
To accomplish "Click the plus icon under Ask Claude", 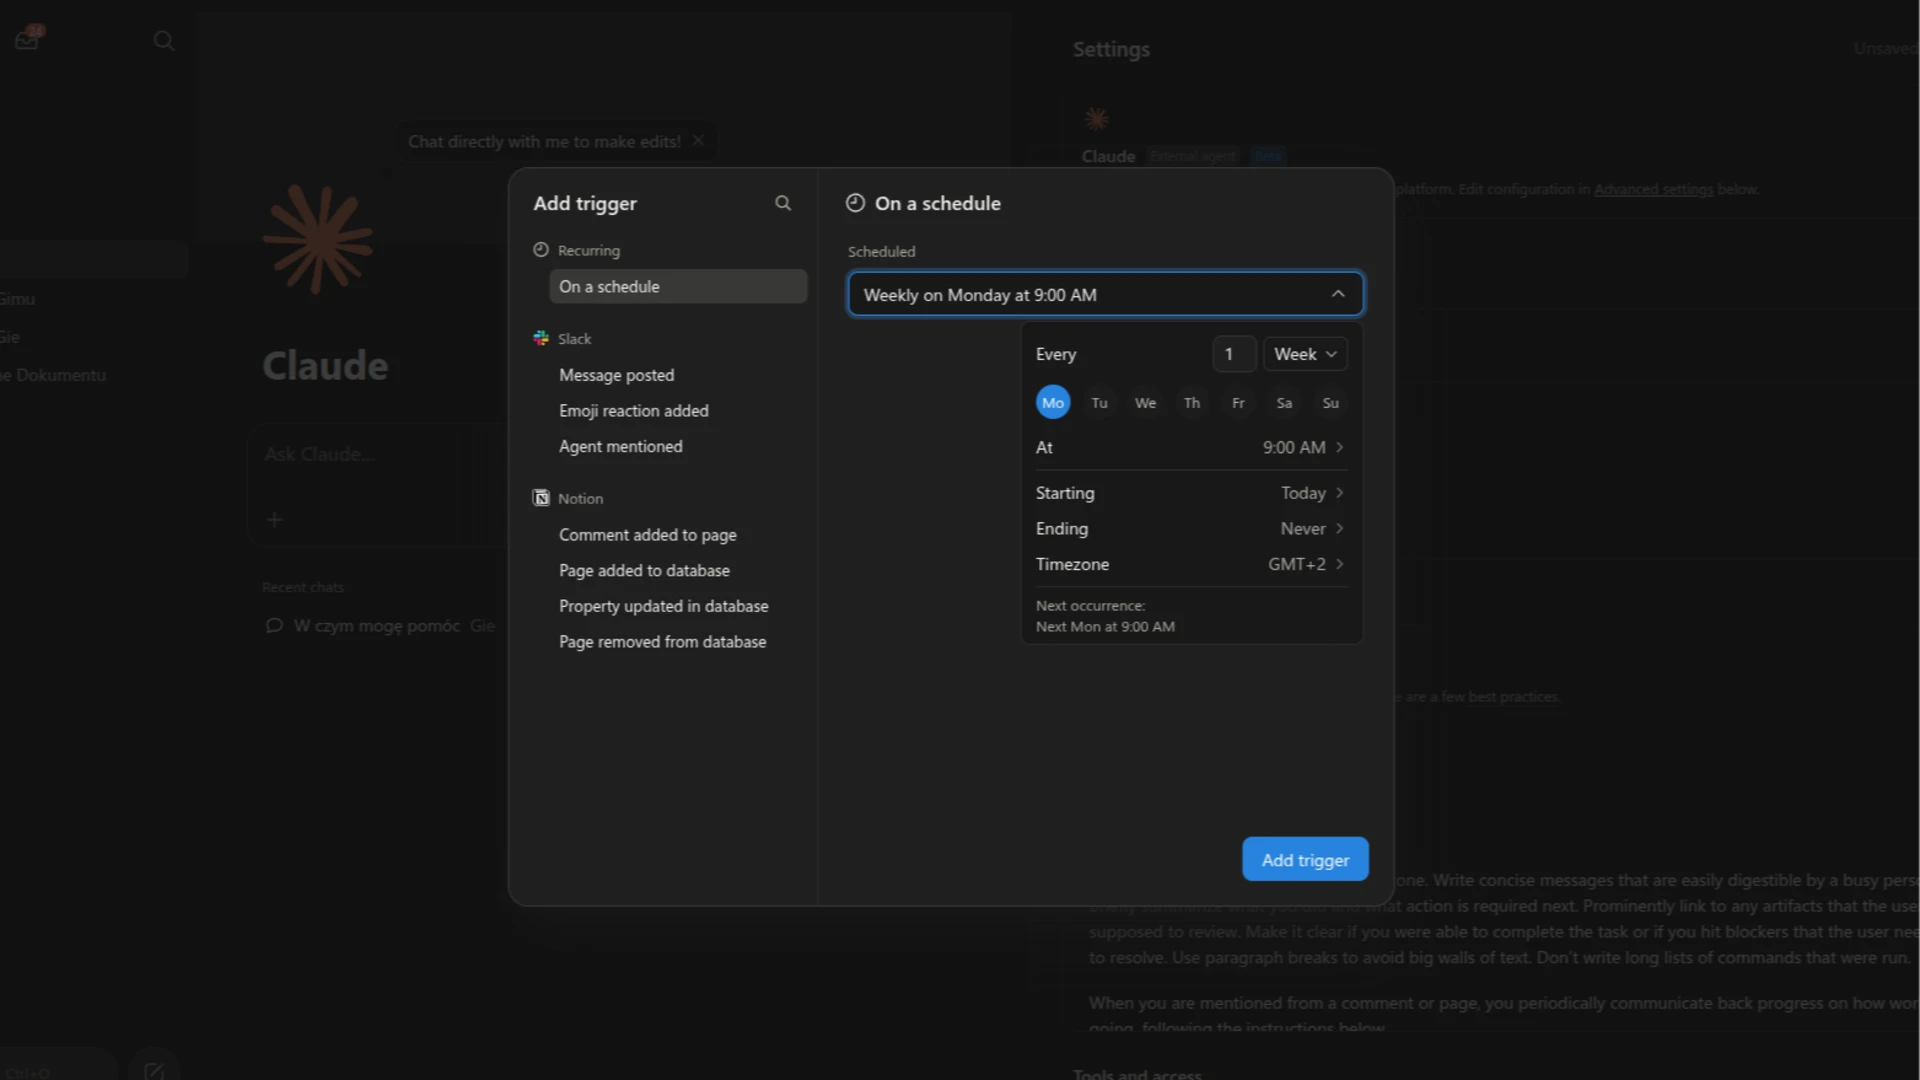I will (275, 519).
